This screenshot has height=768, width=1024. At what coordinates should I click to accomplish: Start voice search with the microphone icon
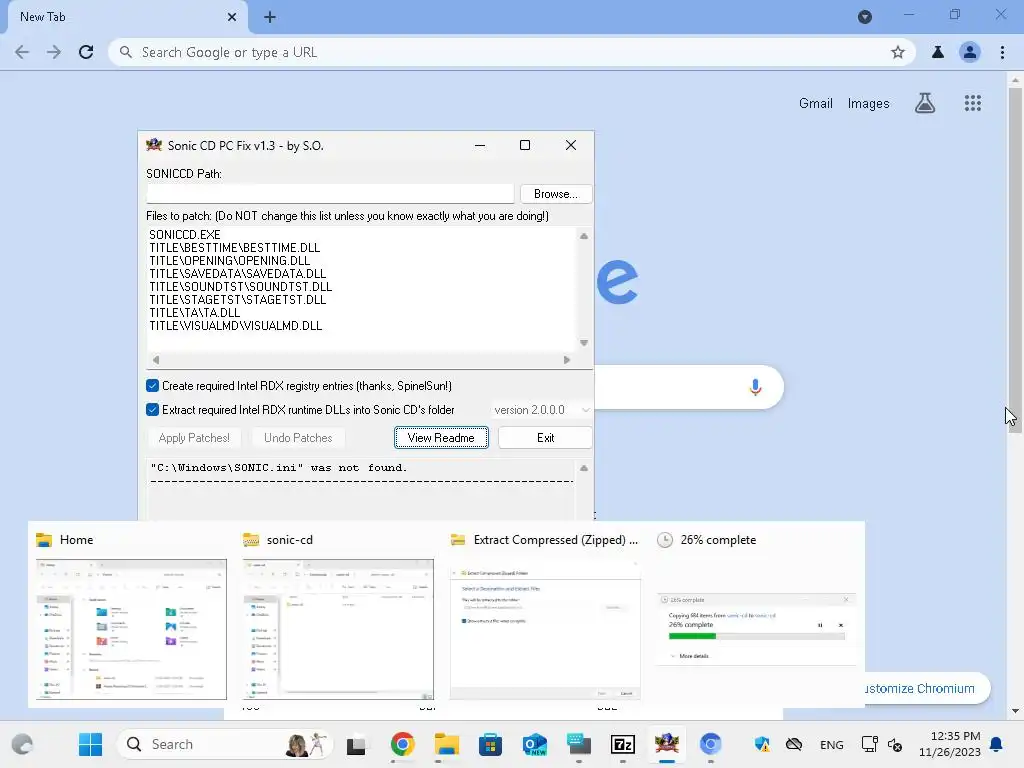755,387
